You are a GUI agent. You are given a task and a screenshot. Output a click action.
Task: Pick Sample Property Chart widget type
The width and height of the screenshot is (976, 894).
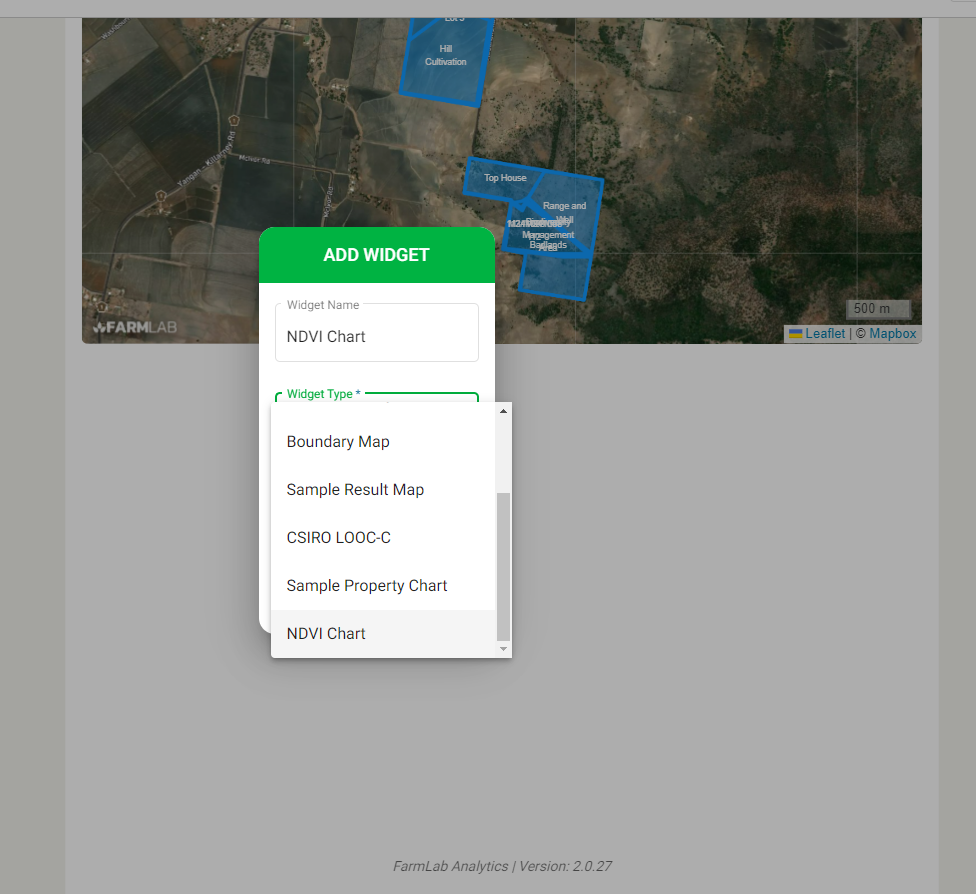pos(366,586)
